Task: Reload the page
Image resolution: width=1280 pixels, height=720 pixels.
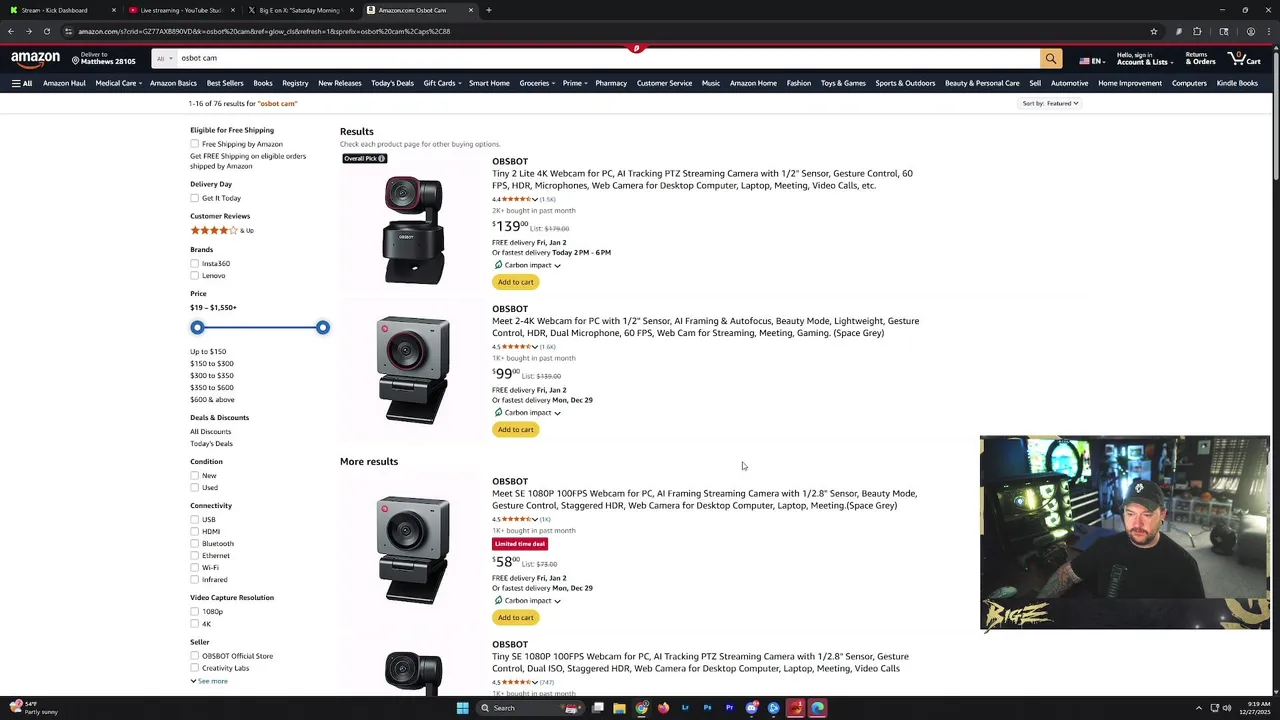Action: (x=46, y=31)
